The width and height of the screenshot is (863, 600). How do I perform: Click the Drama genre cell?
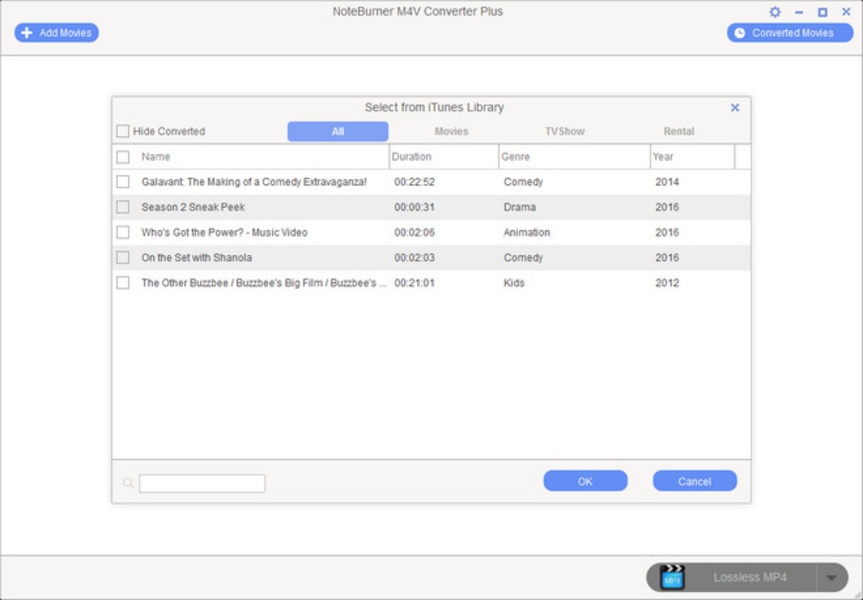pos(520,207)
